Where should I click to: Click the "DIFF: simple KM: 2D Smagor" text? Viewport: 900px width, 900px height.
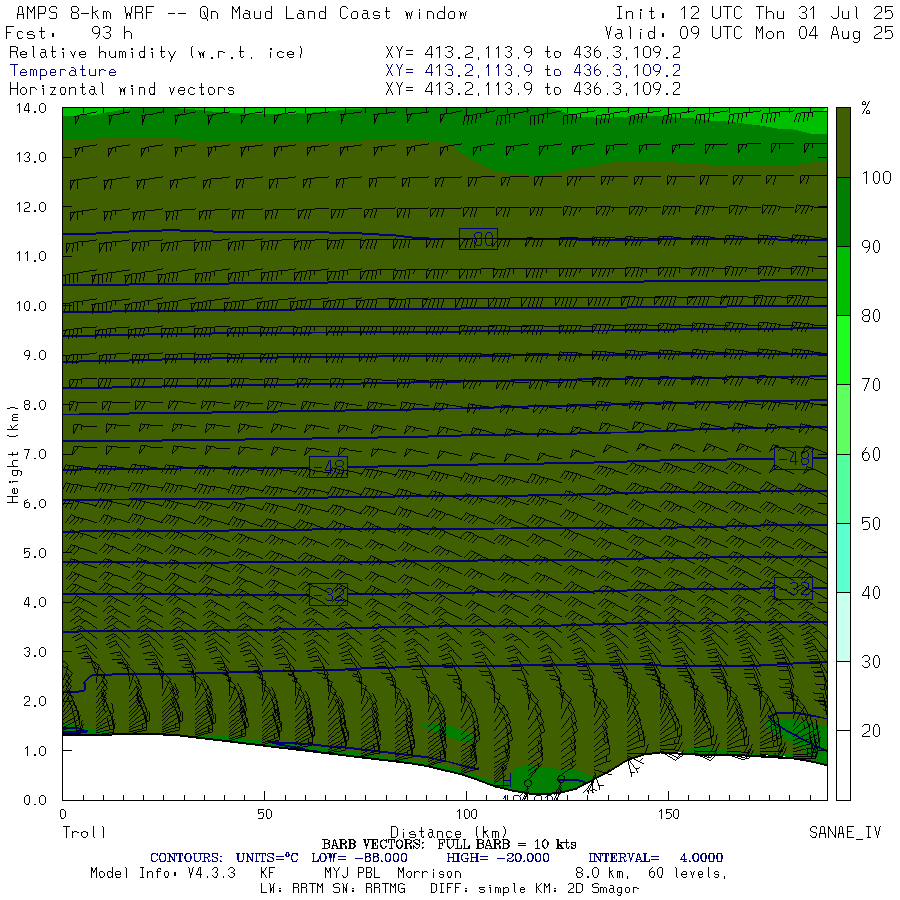[x=534, y=889]
